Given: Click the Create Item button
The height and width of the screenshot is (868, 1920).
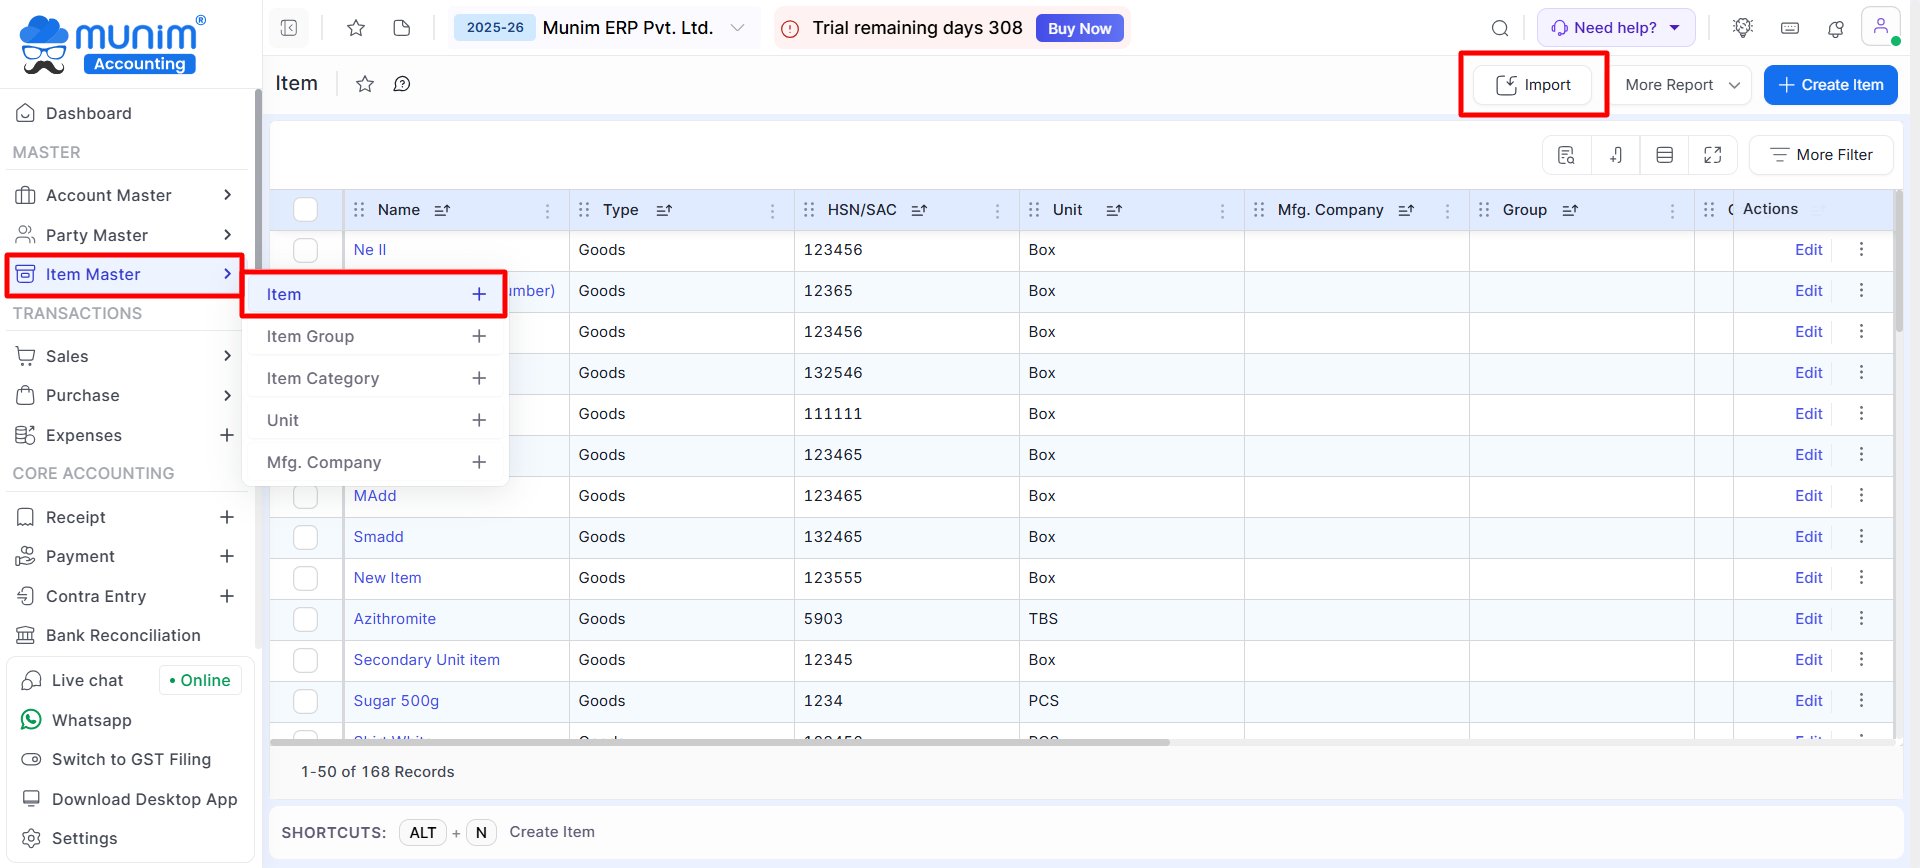Looking at the screenshot, I should [1830, 85].
